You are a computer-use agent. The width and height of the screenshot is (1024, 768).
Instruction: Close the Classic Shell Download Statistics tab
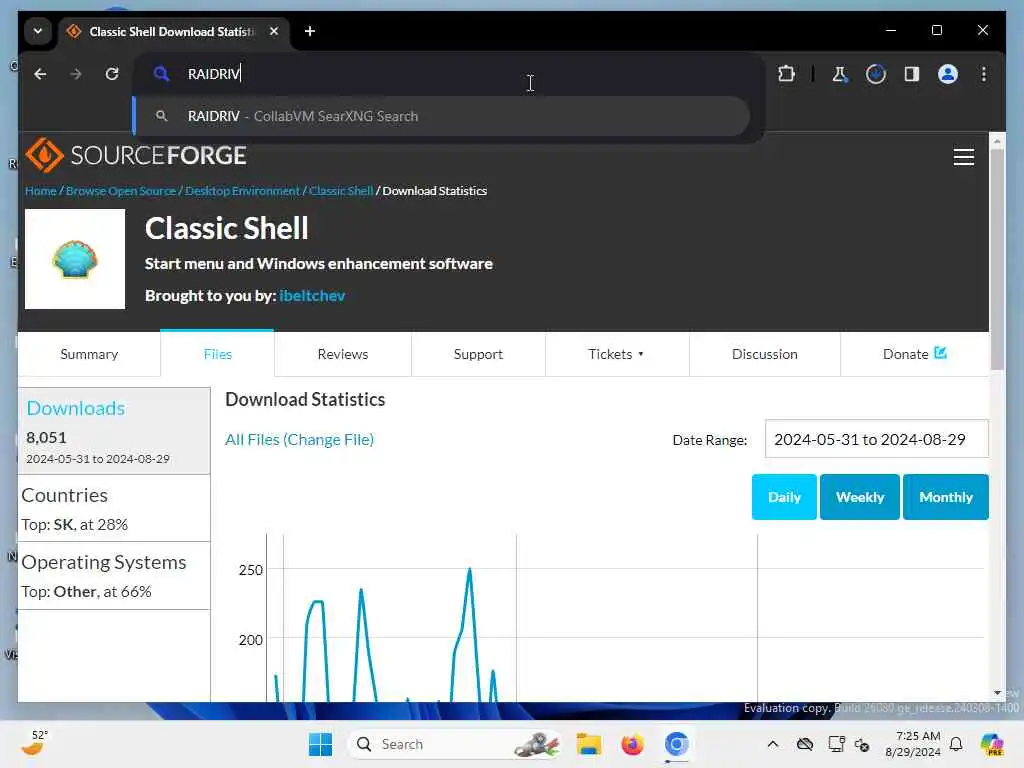(x=274, y=31)
